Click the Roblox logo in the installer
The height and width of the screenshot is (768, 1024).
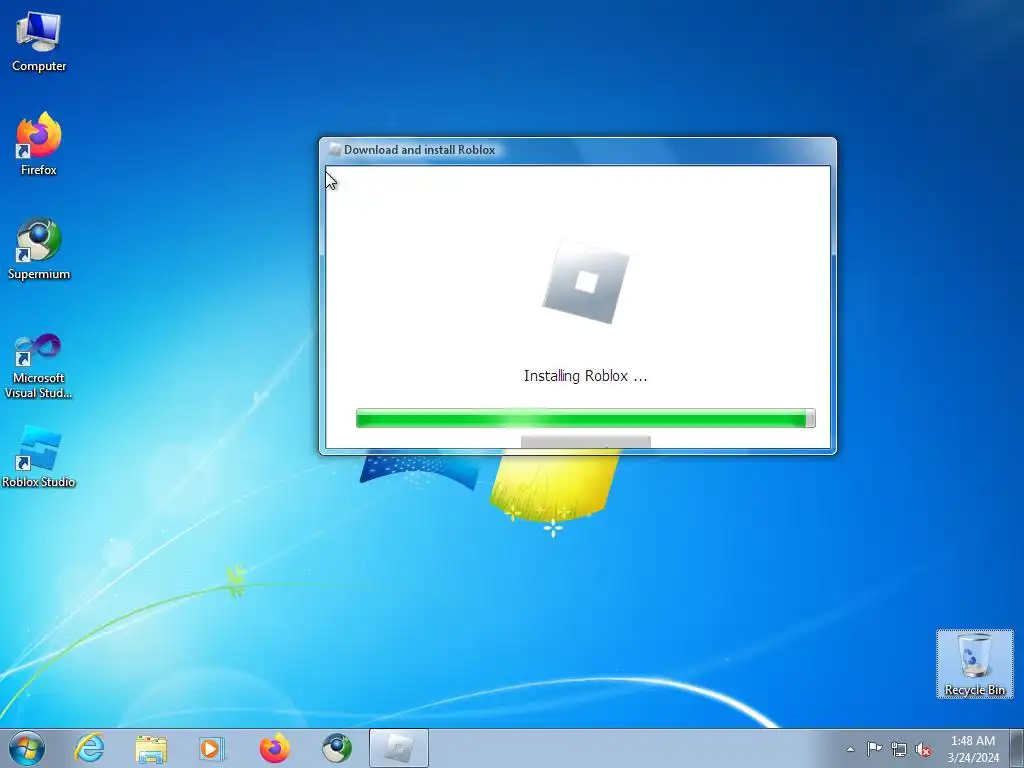[x=586, y=281]
